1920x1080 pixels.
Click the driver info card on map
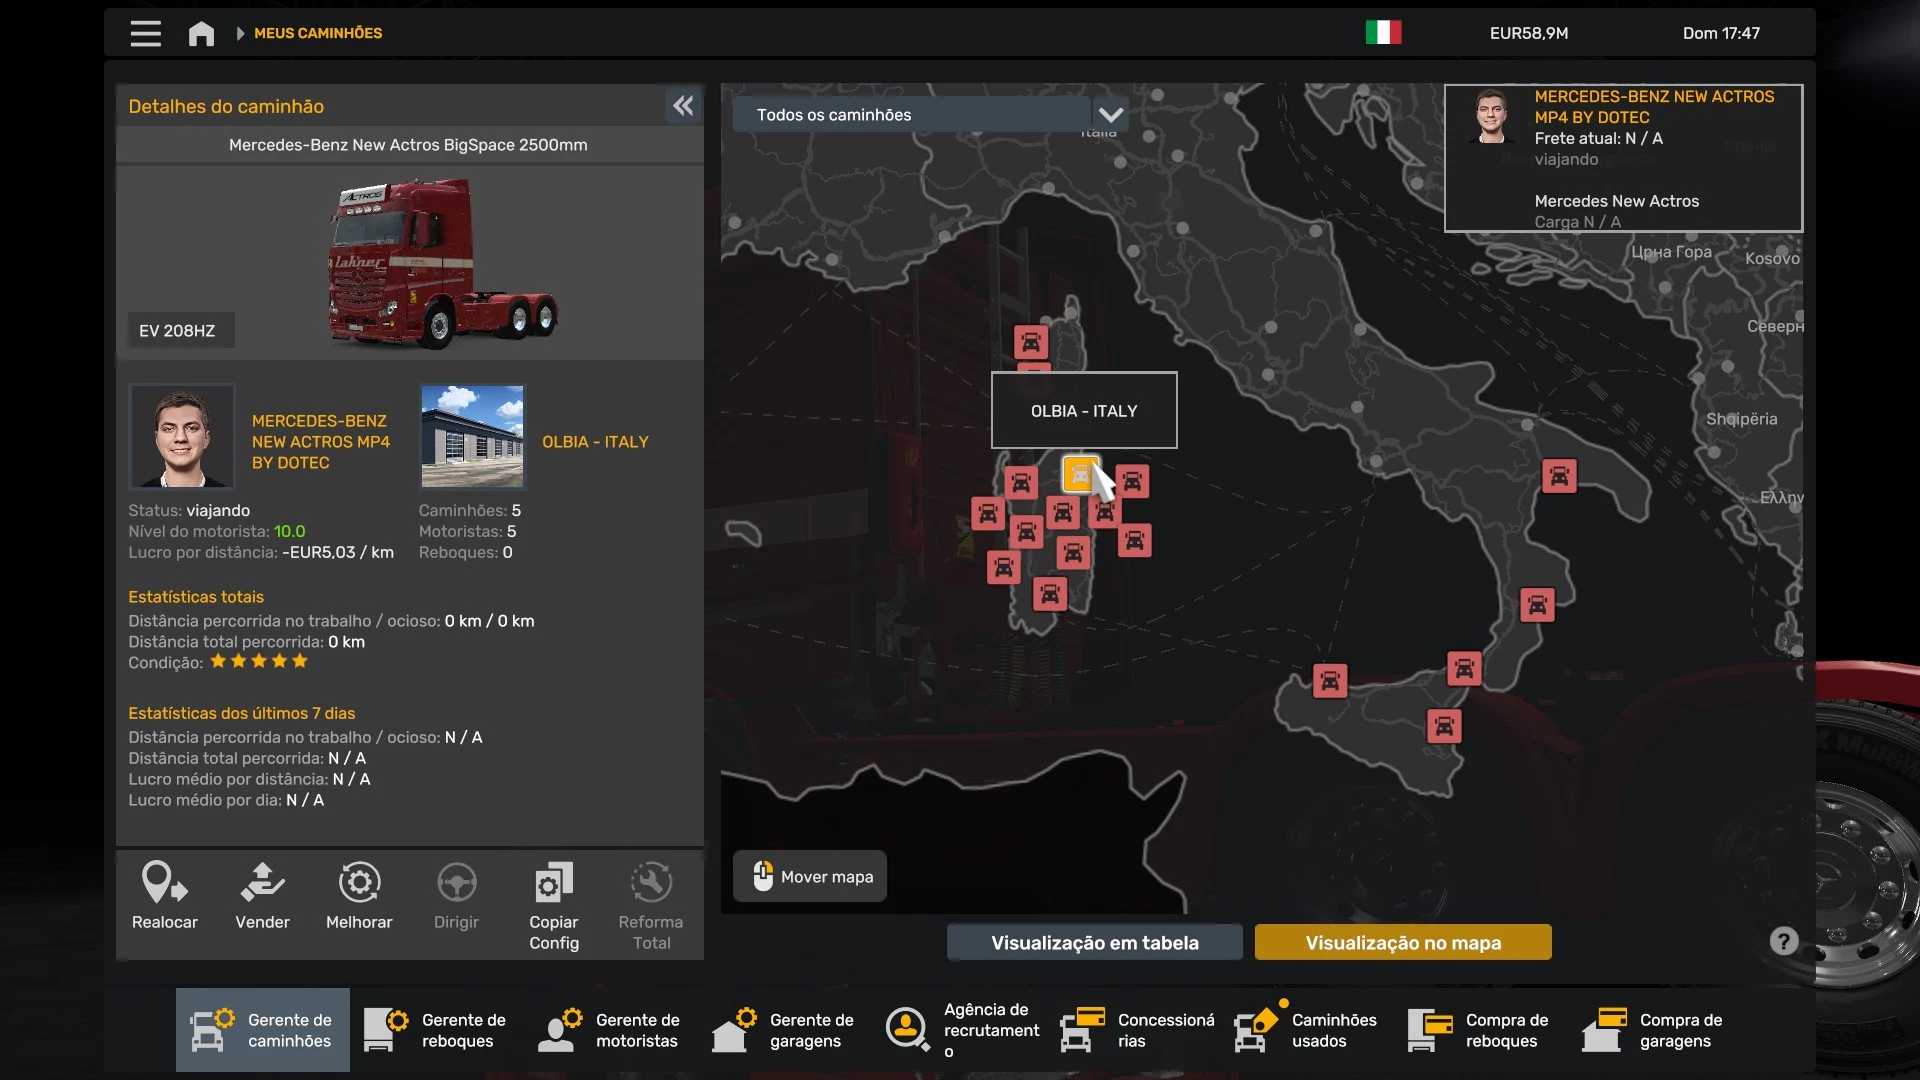1624,158
